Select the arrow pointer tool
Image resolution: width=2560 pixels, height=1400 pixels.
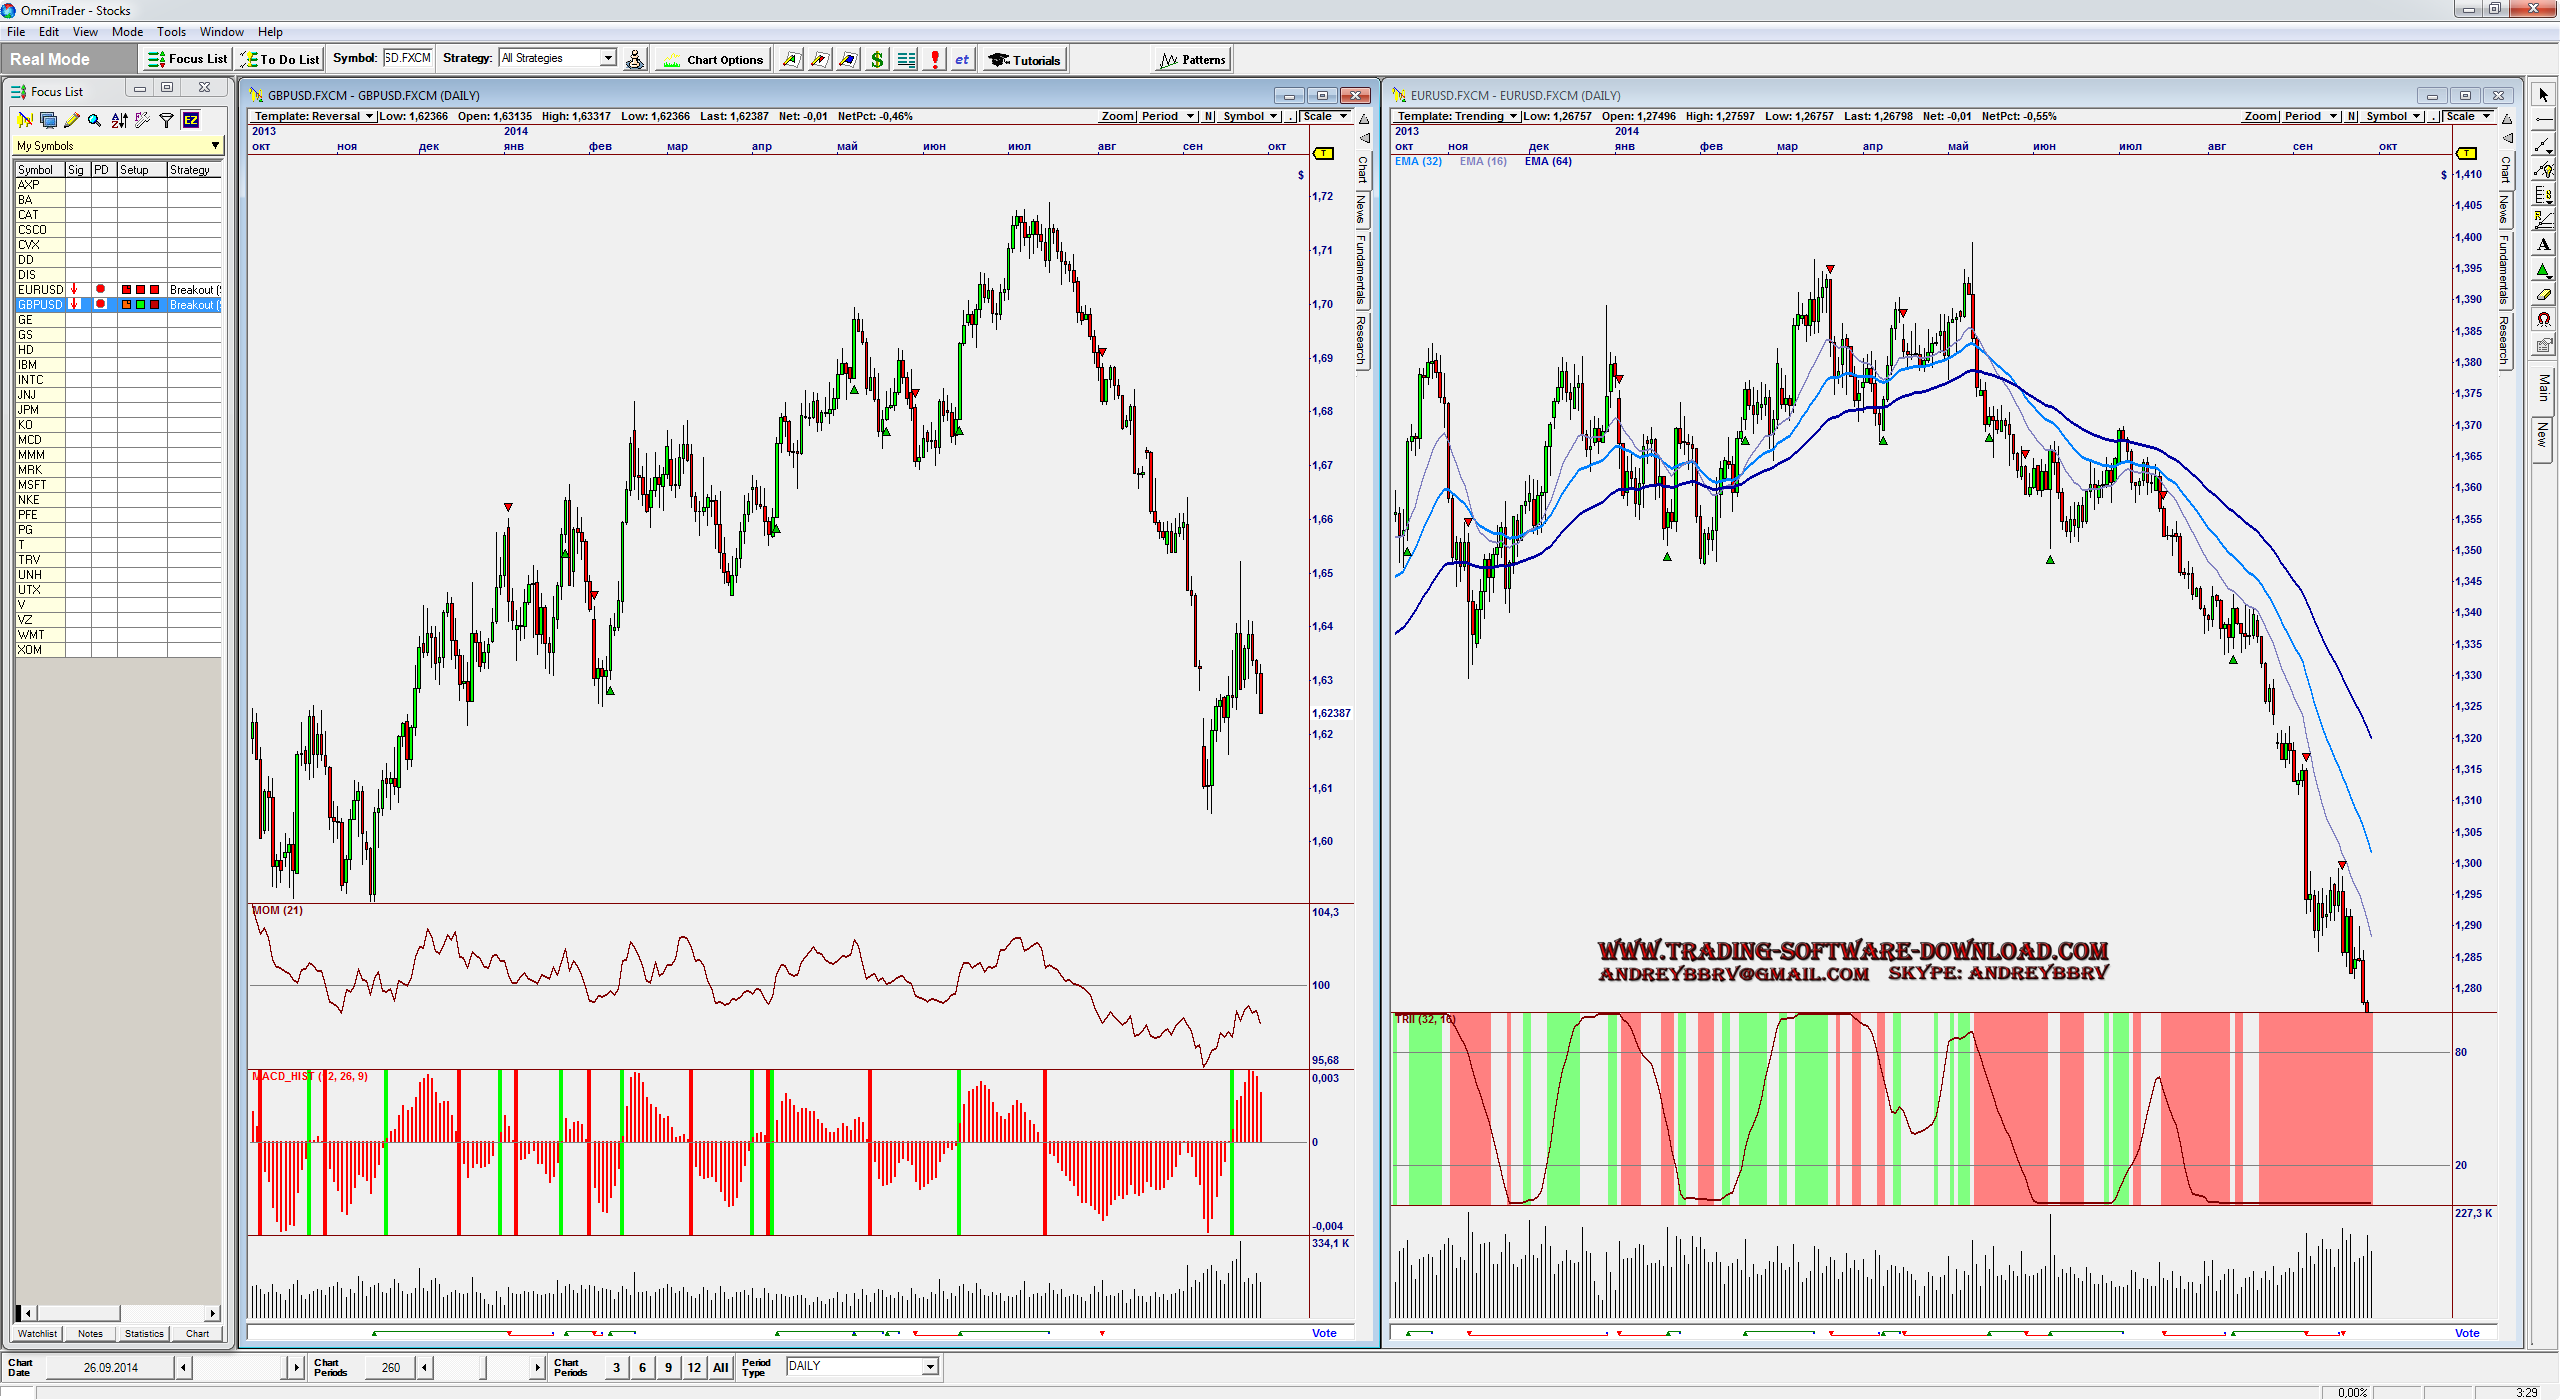point(2543,95)
